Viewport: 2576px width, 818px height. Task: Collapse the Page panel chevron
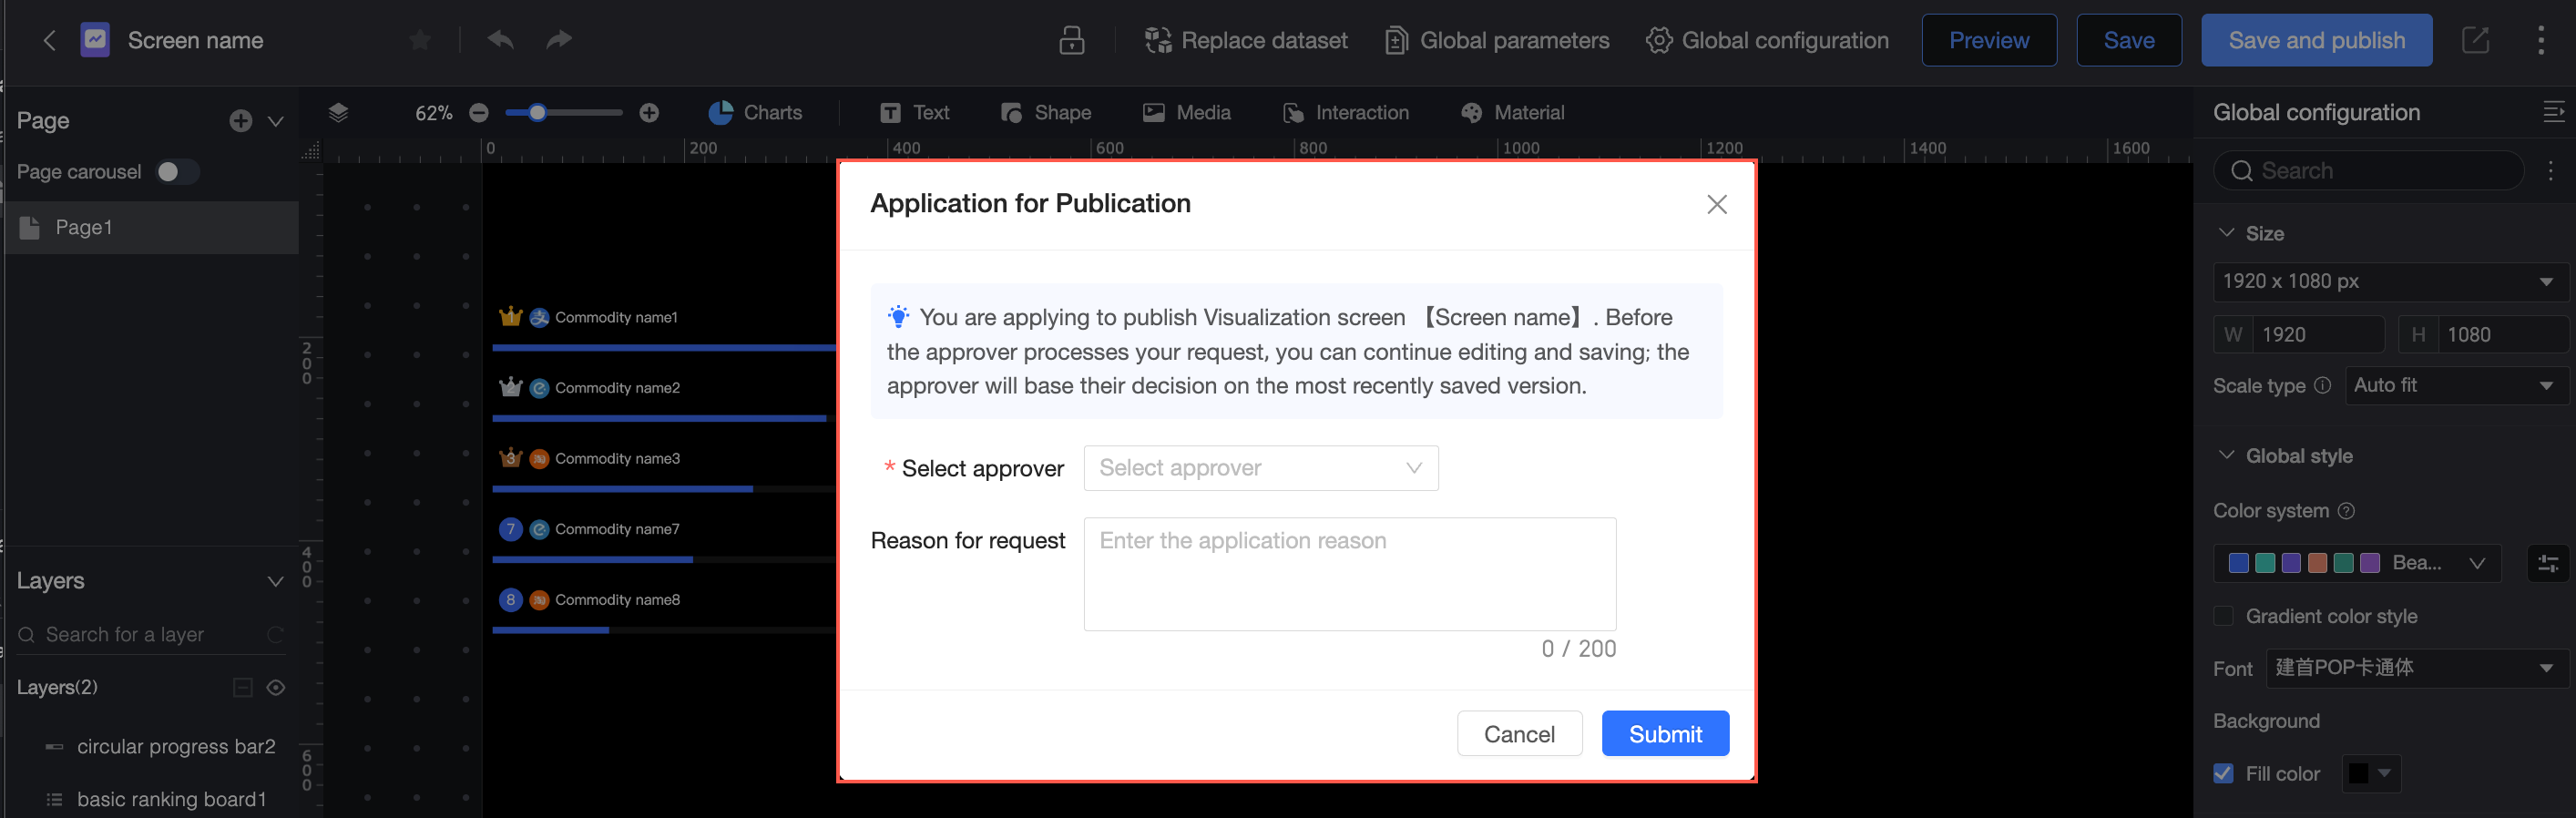(x=276, y=121)
